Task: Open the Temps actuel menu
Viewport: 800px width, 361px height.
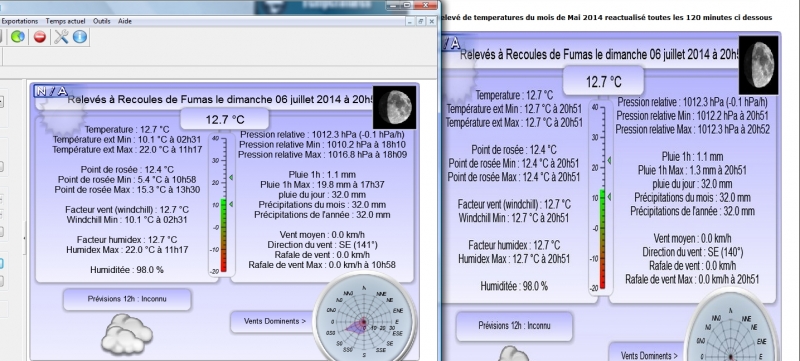Action: point(65,21)
